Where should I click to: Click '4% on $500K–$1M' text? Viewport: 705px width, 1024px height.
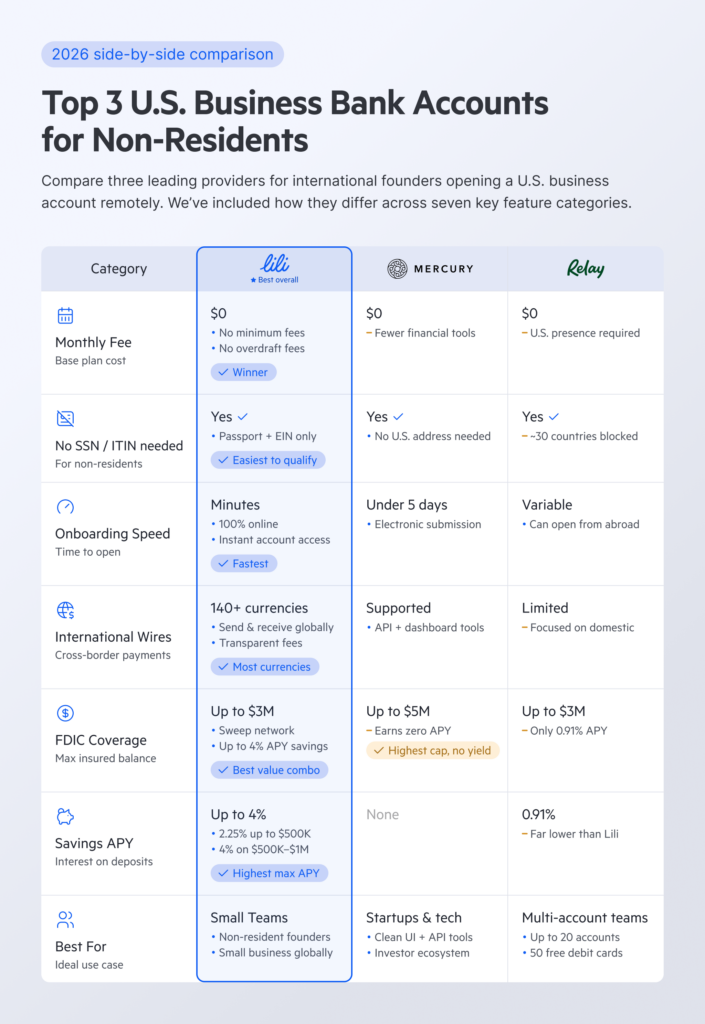[x=264, y=850]
